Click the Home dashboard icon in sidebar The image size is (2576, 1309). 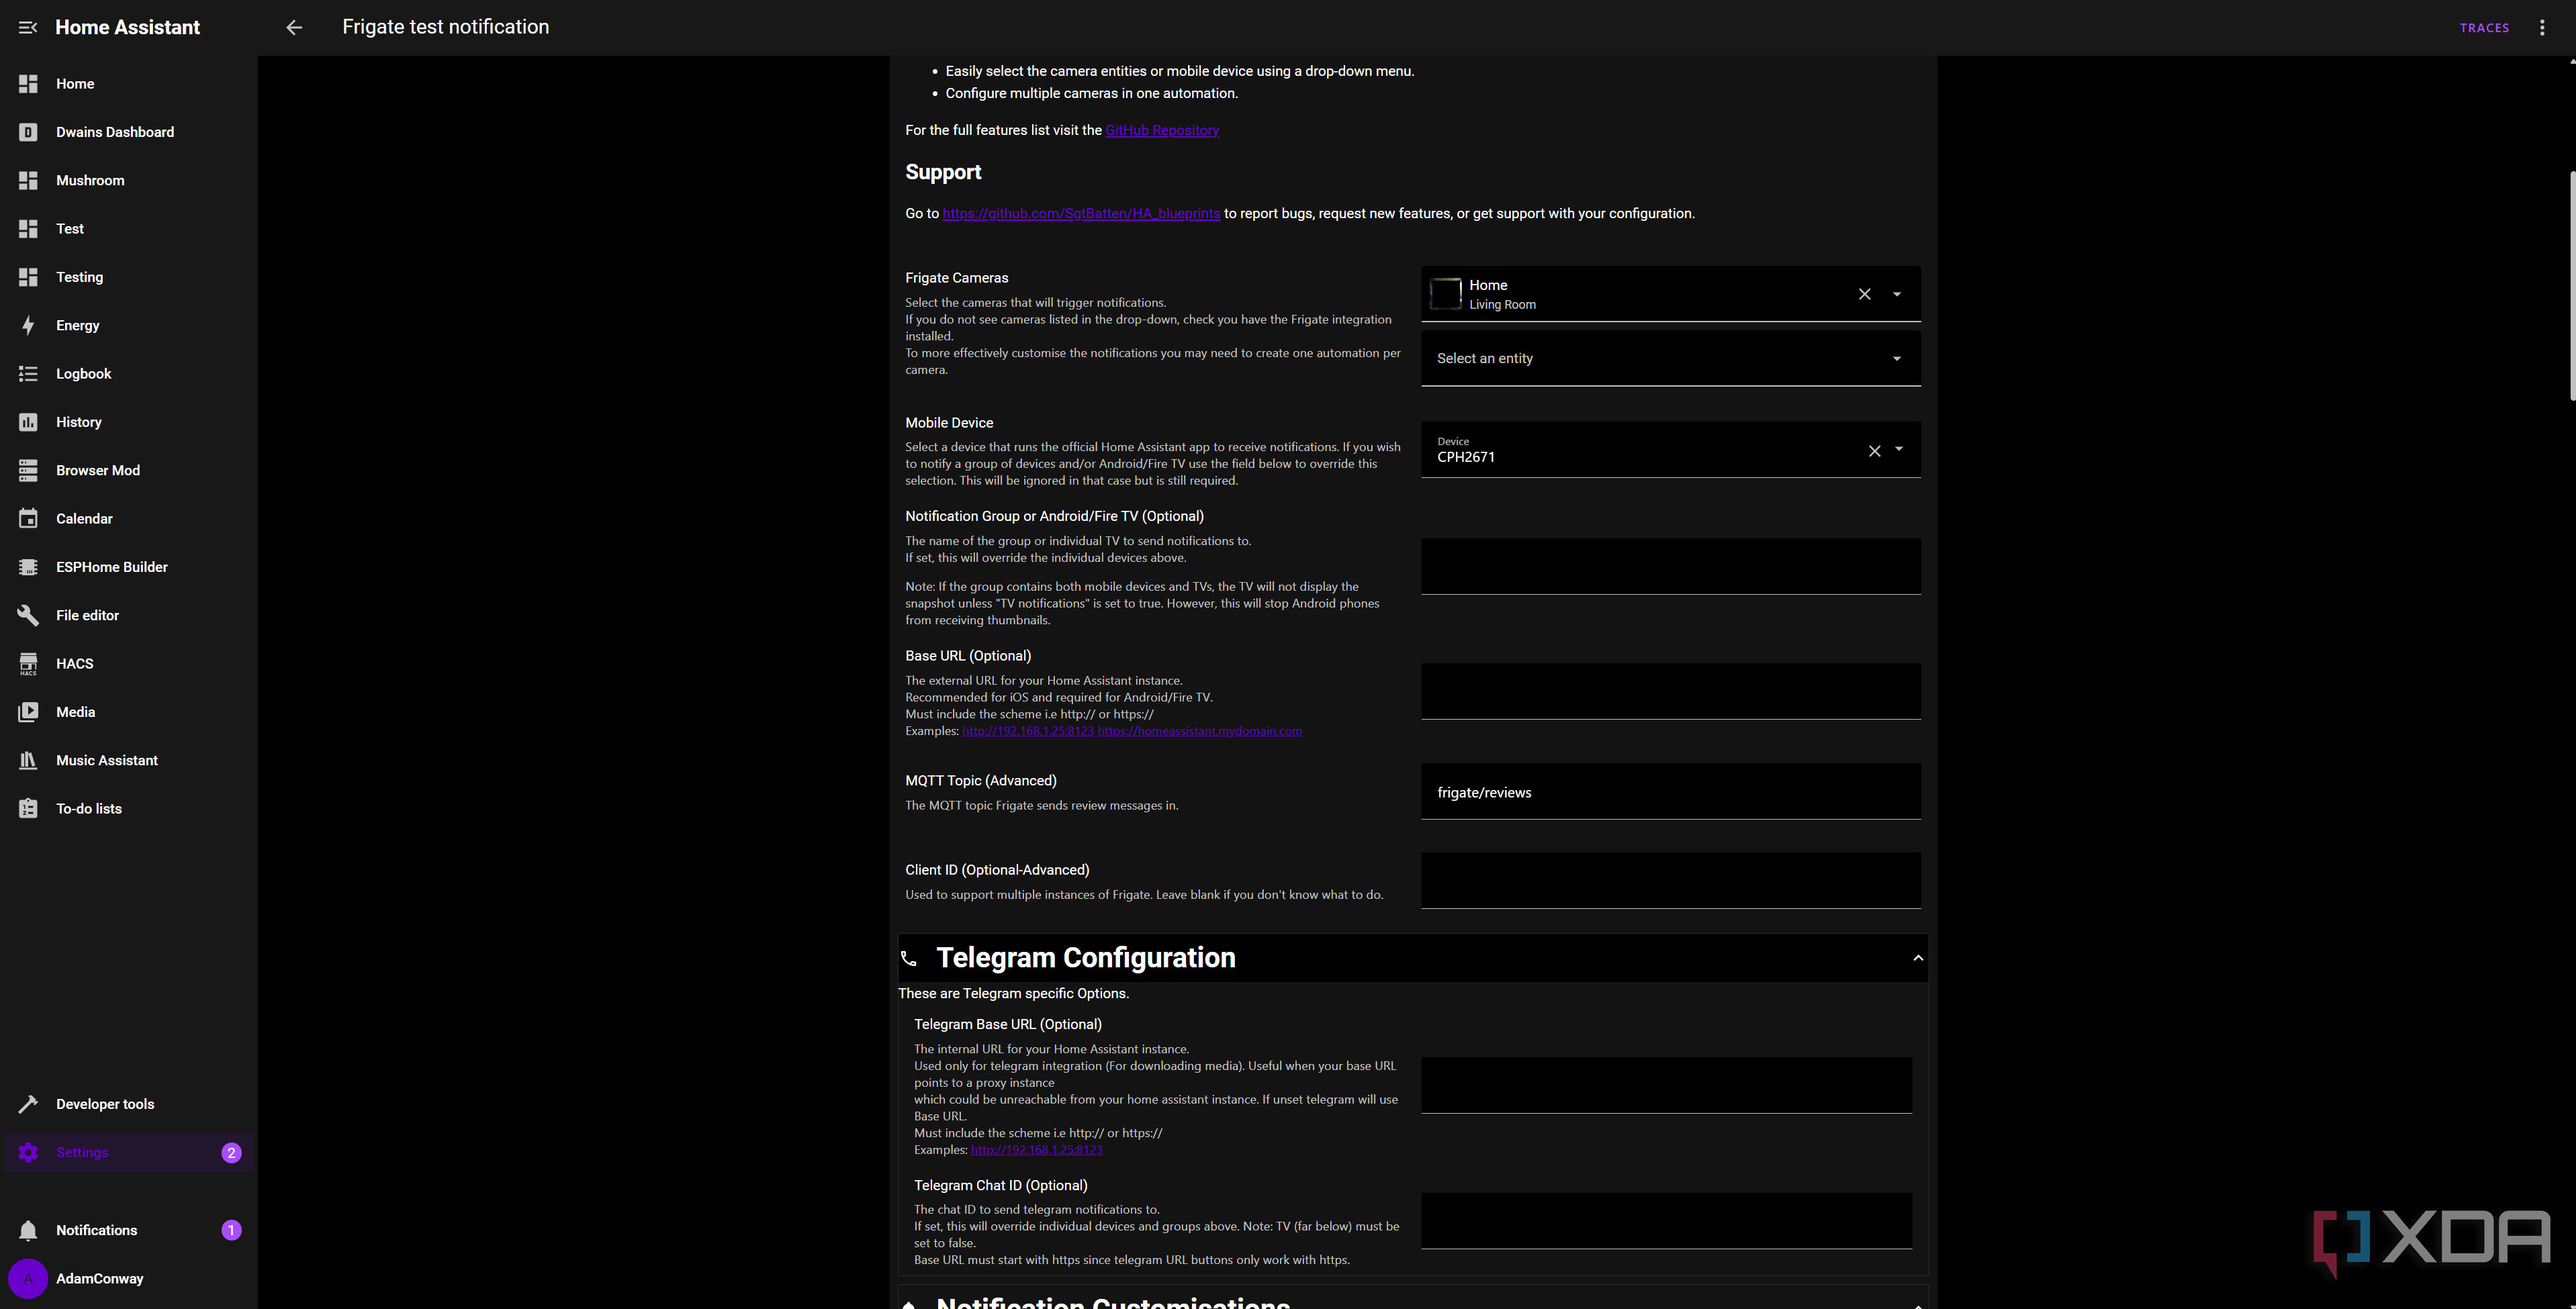point(28,84)
